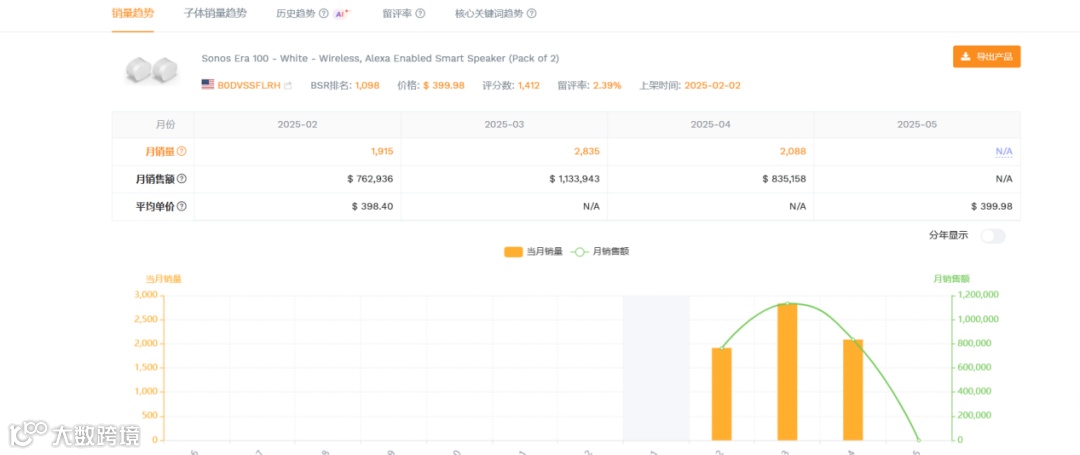Viewport: 1080px width, 455px height.
Task: Click the help icon next to 月销量
Action: click(x=182, y=151)
